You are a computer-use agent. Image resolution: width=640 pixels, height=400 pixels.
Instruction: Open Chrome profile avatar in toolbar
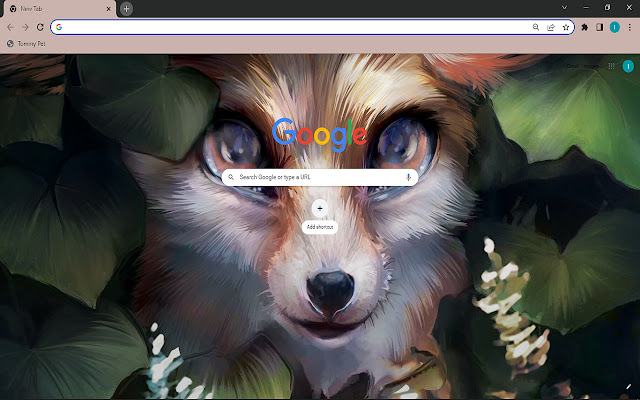click(615, 27)
